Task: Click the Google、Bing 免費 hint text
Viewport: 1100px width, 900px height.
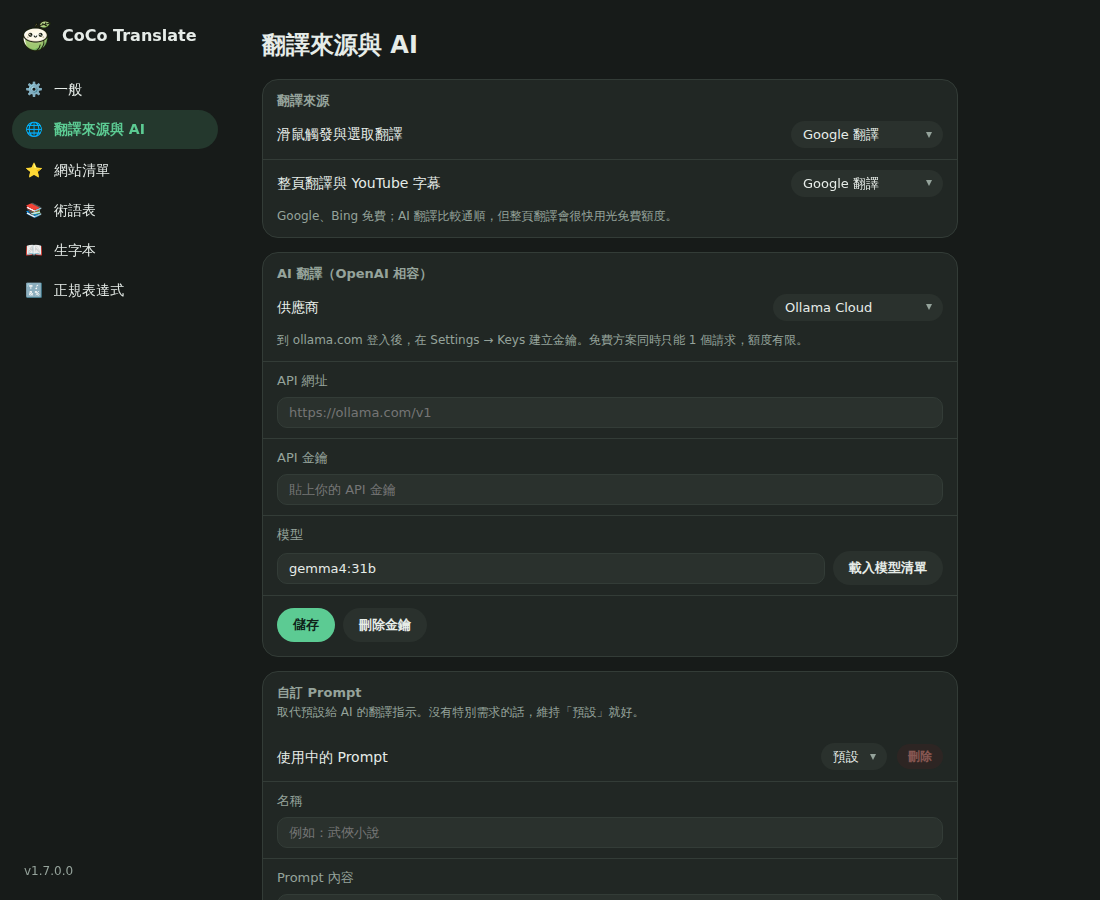Action: point(477,216)
